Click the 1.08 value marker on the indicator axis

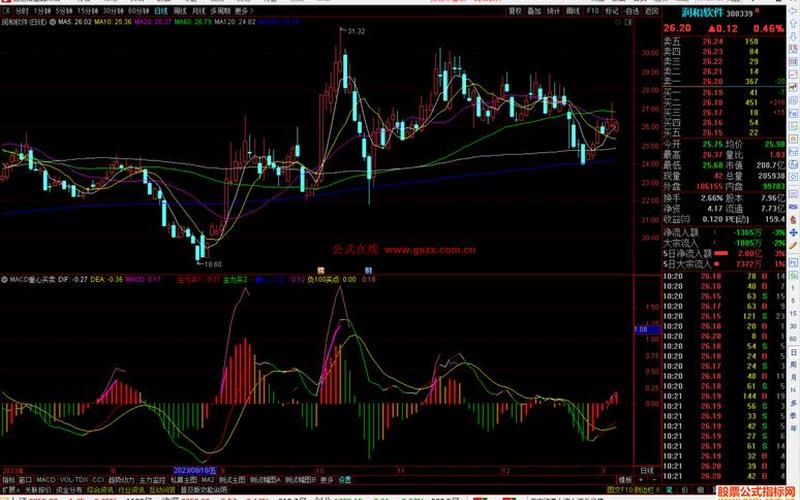pyautogui.click(x=641, y=328)
